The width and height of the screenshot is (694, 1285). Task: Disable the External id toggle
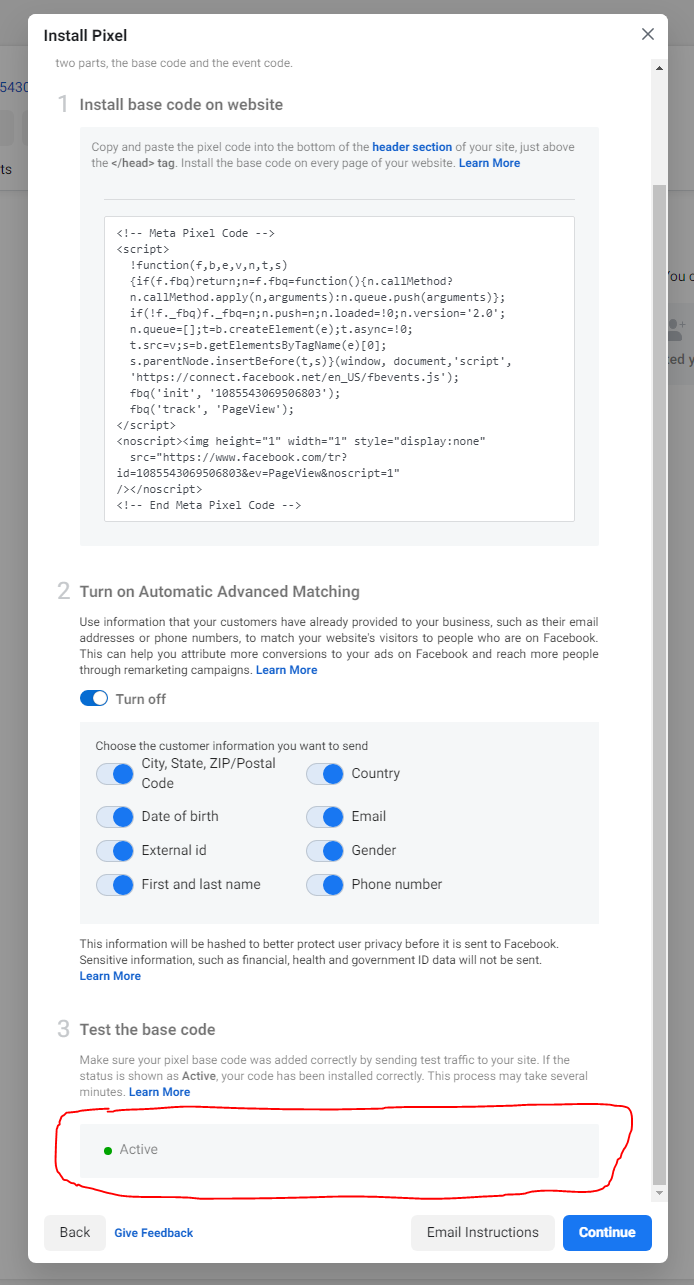(x=115, y=851)
